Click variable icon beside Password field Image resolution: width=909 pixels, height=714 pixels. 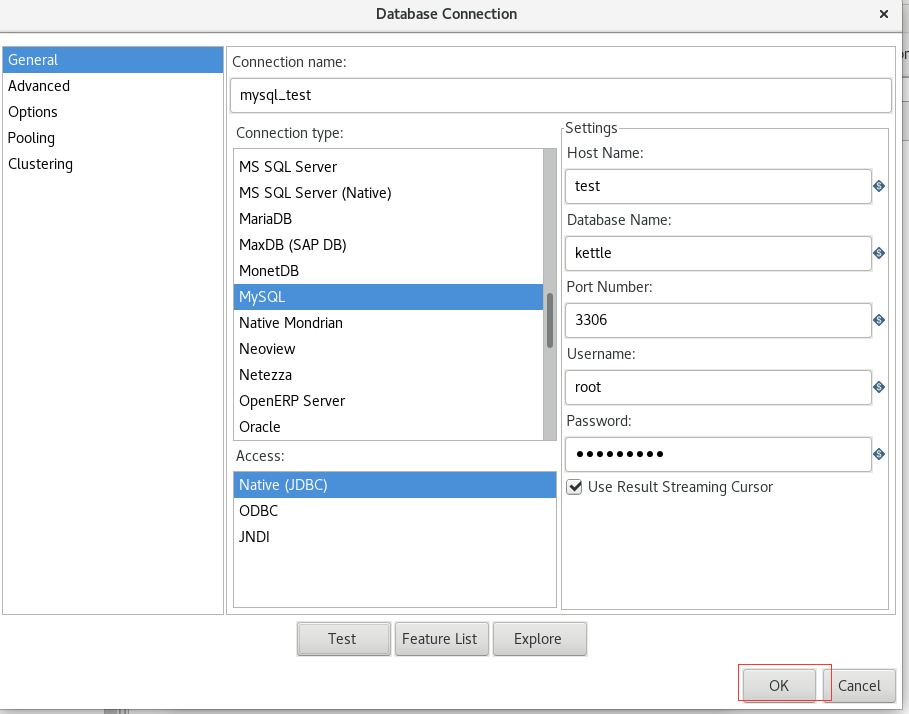pyautogui.click(x=879, y=454)
